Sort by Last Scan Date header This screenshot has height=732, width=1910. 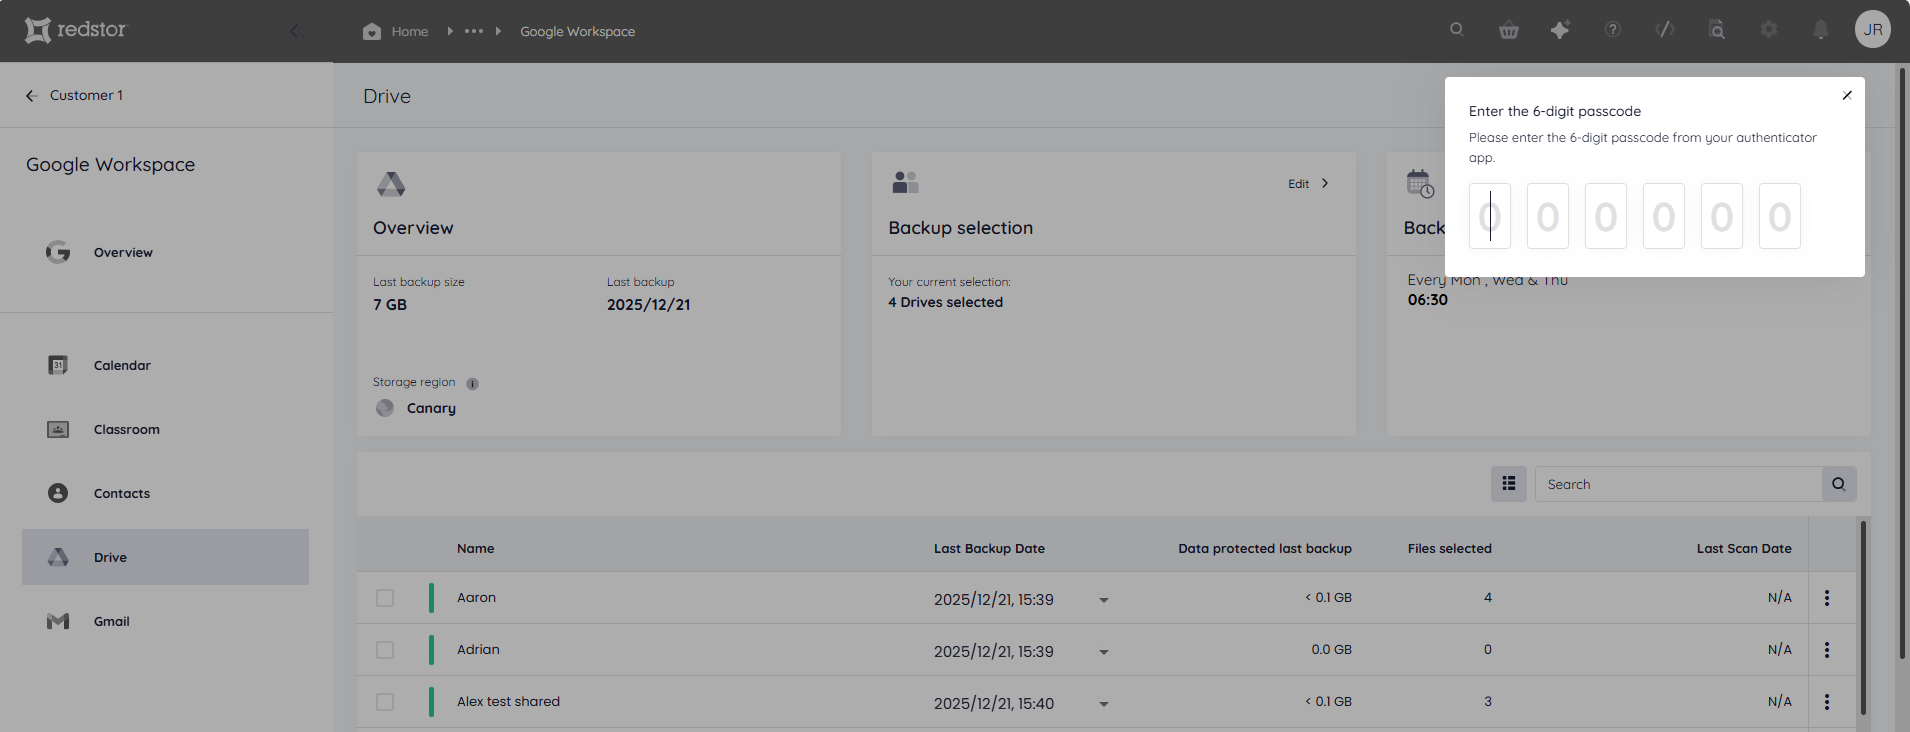point(1744,548)
